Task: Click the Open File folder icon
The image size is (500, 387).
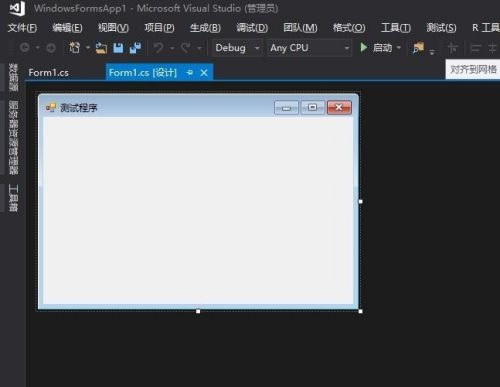Action: coord(101,48)
